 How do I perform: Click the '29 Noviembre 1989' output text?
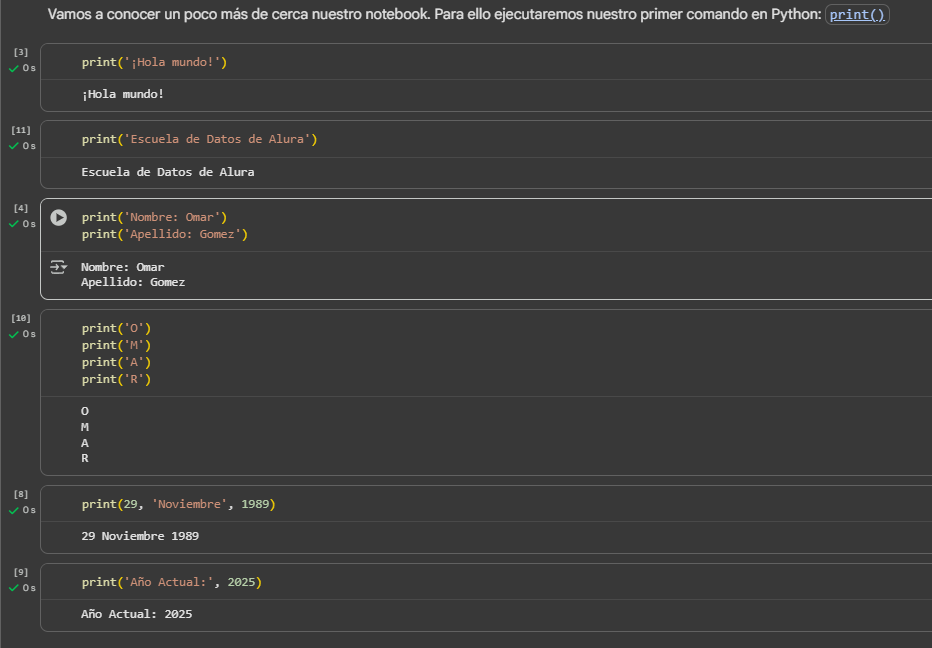[140, 536]
